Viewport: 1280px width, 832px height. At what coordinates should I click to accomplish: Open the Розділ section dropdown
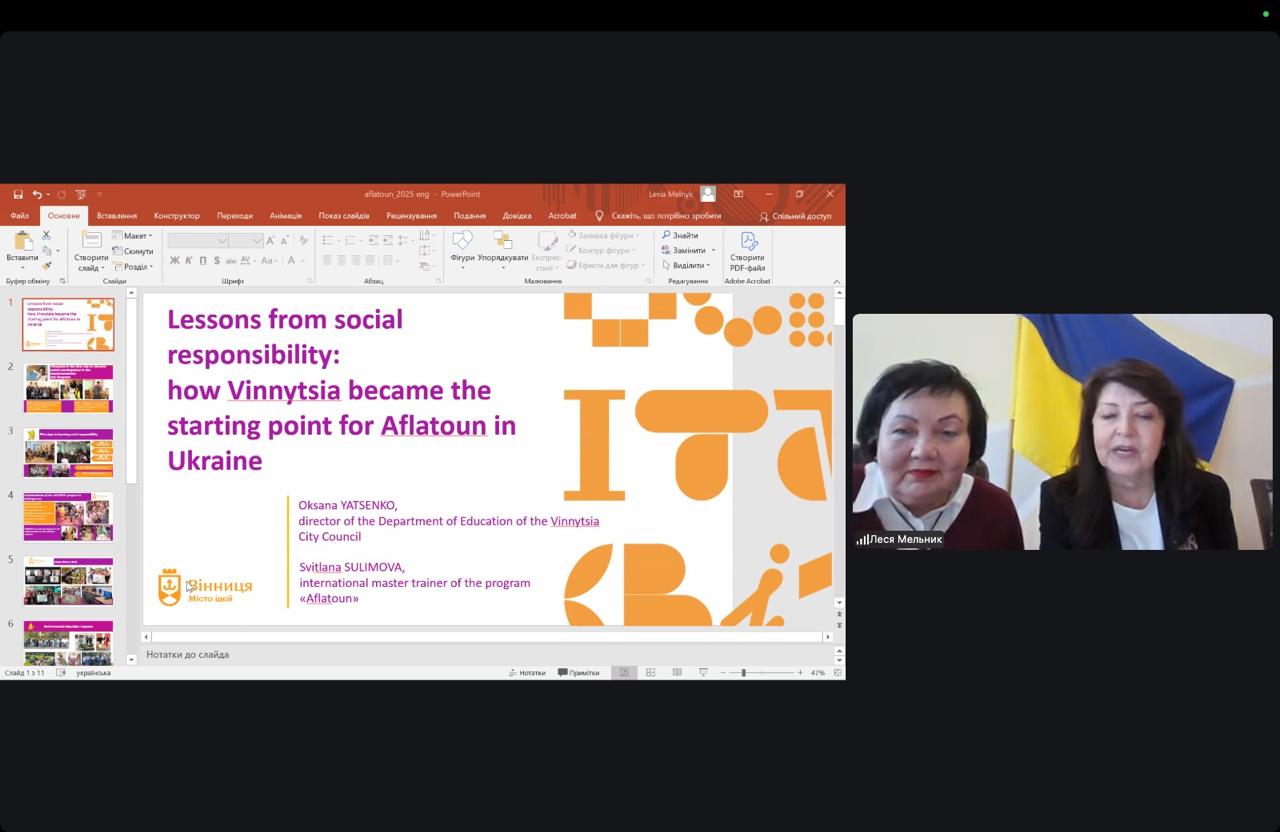[x=136, y=267]
